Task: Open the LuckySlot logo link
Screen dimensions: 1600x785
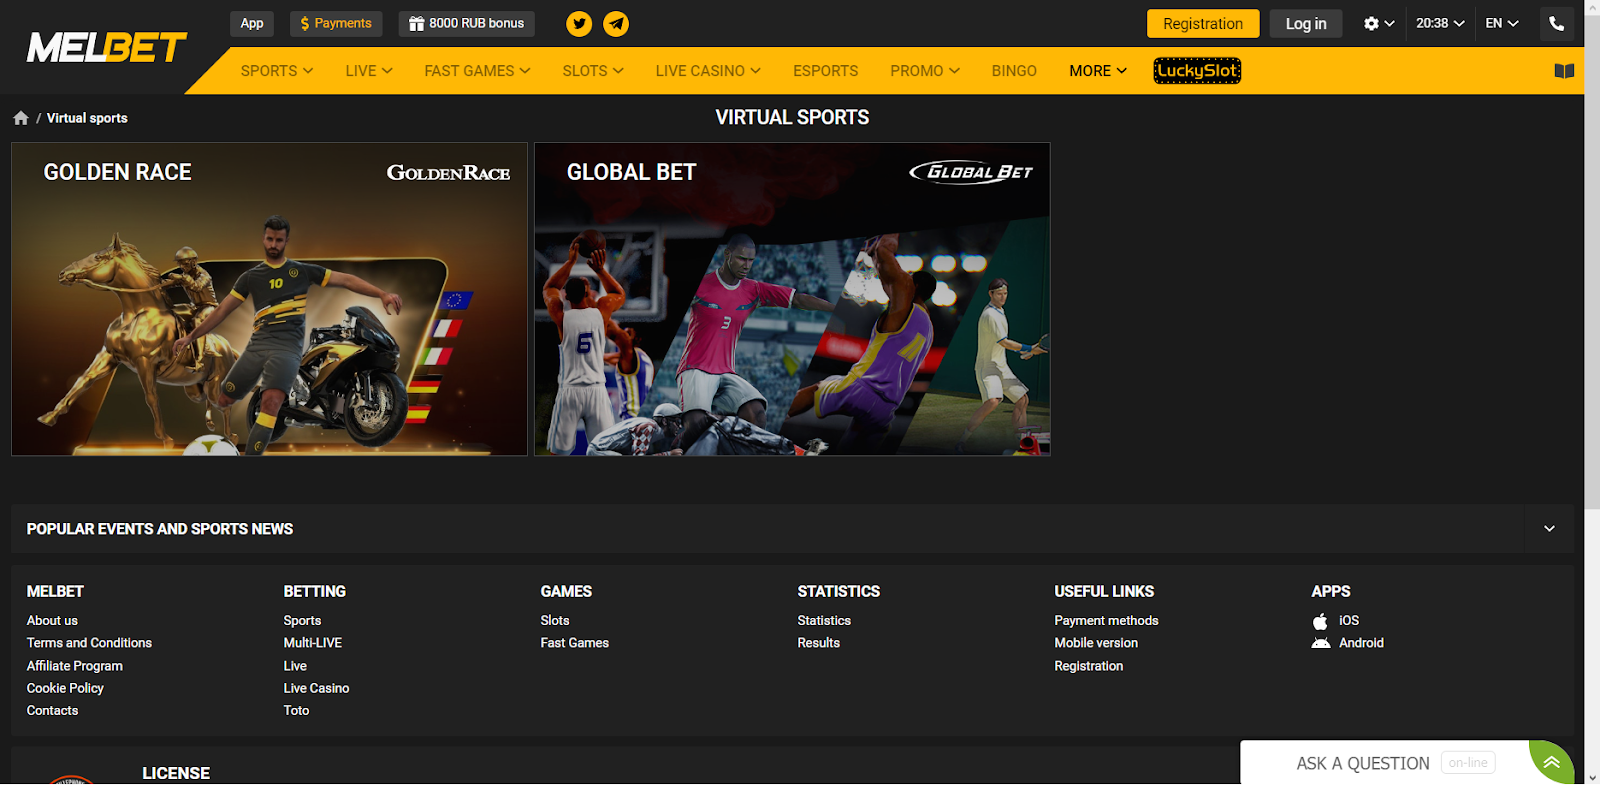Action: click(x=1197, y=71)
